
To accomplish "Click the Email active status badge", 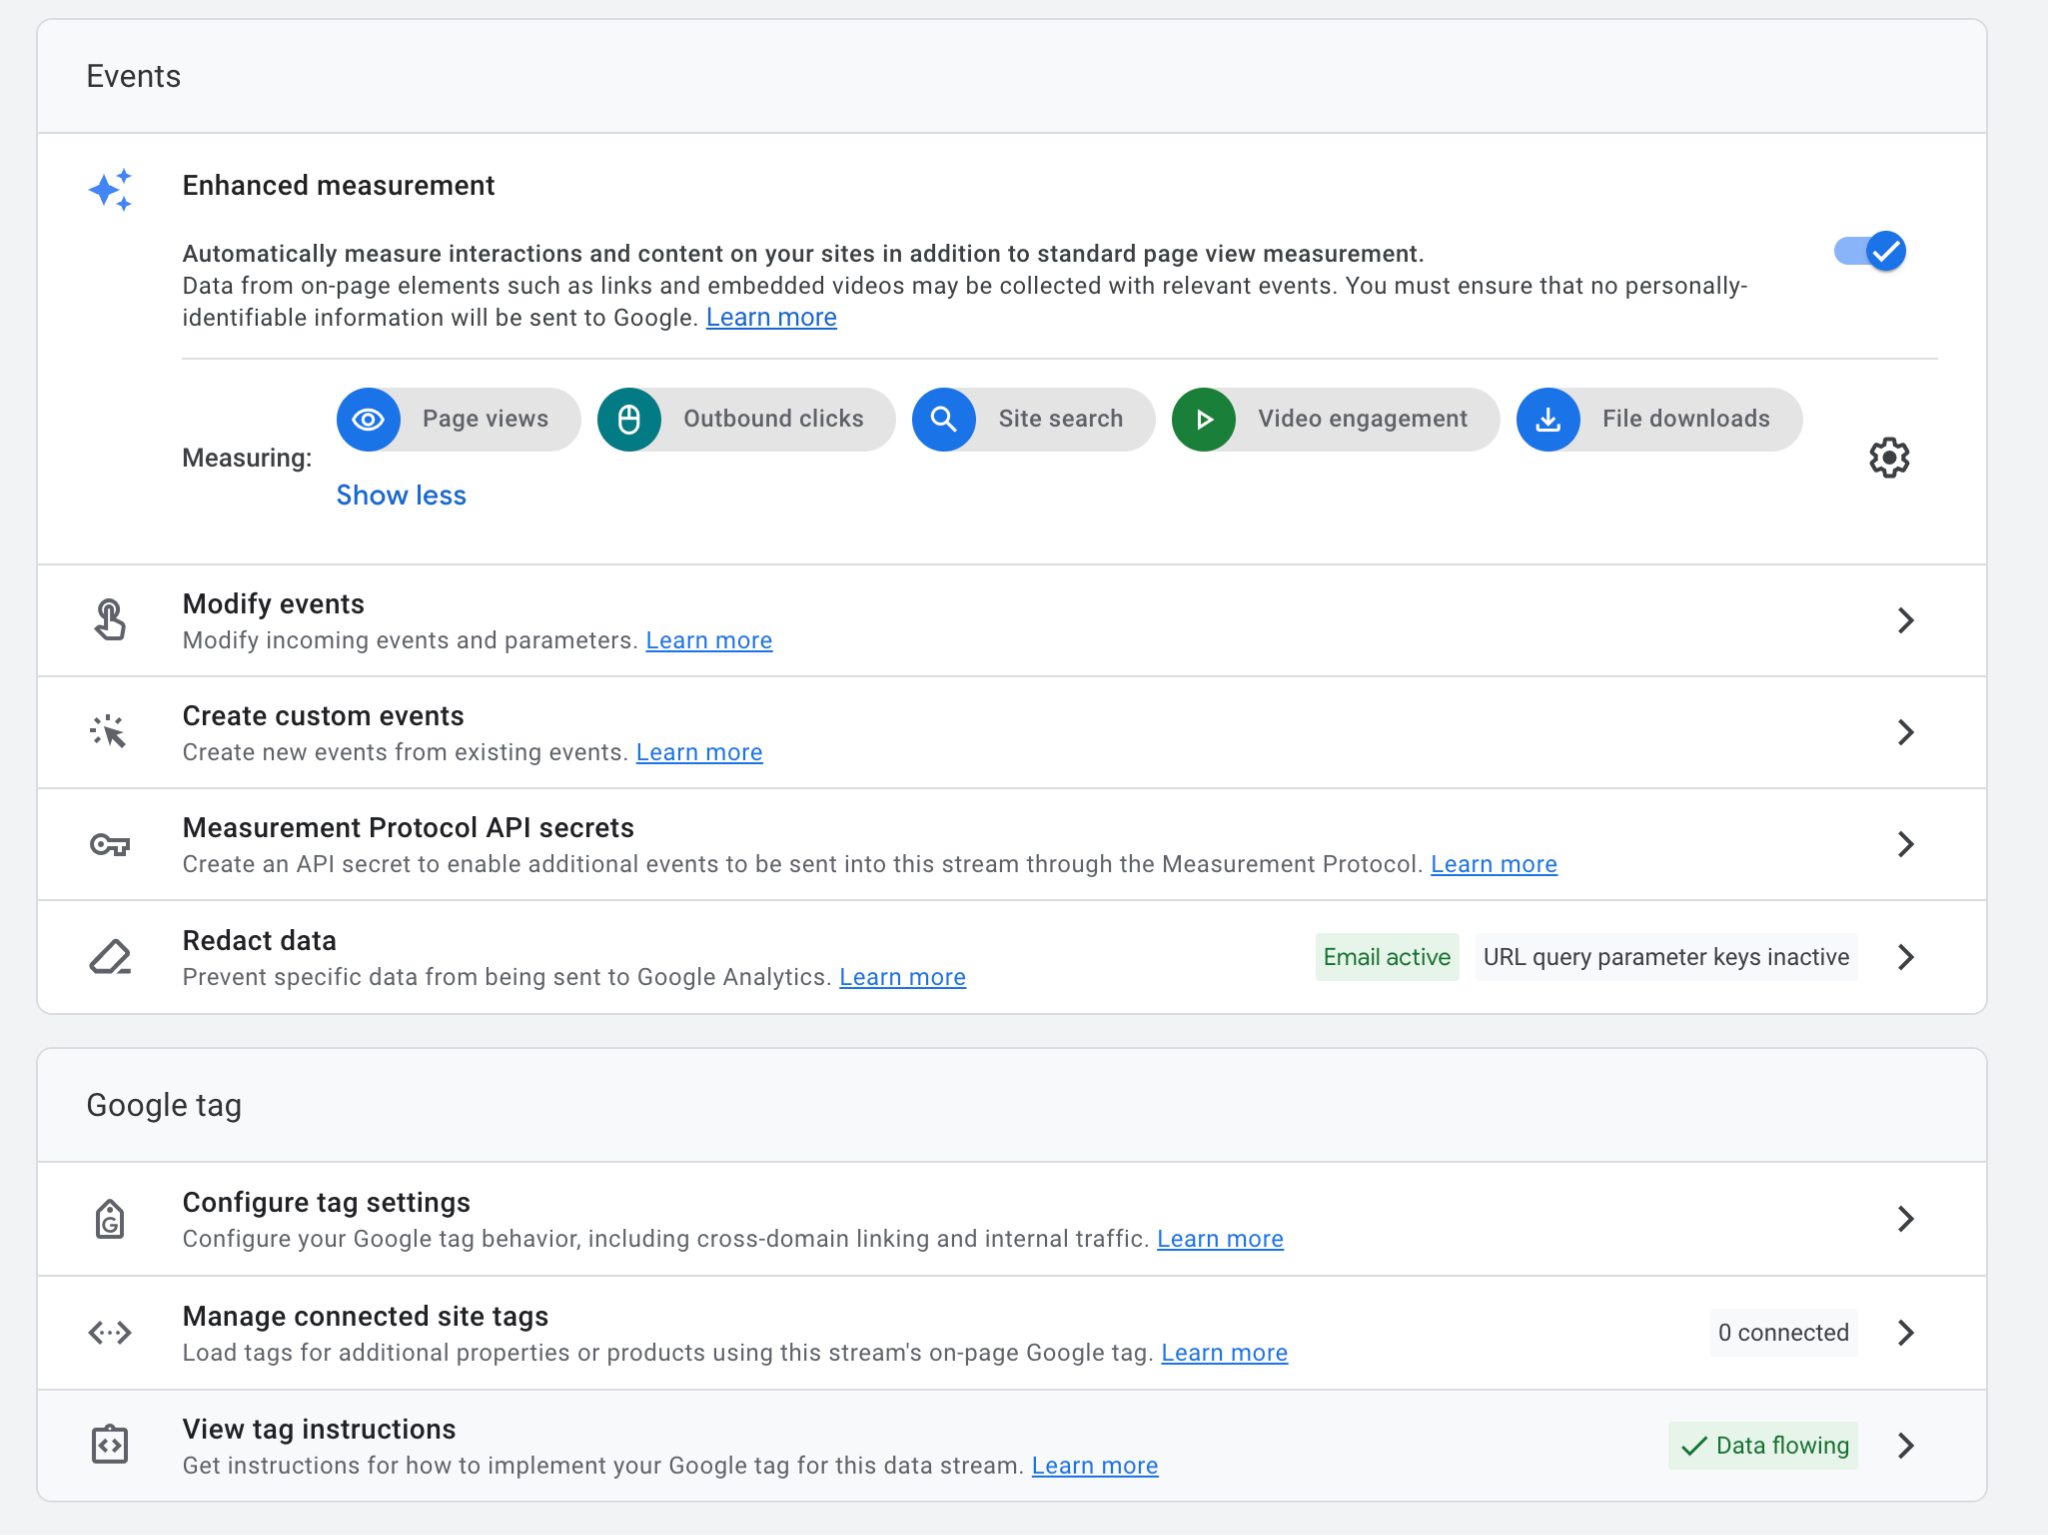I will pos(1386,957).
